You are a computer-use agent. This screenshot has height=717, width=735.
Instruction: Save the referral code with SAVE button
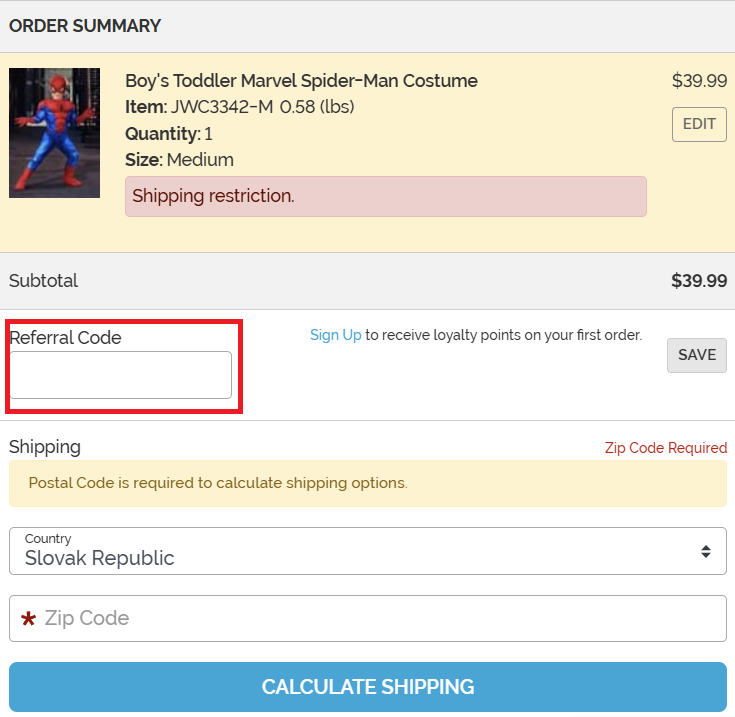pyautogui.click(x=696, y=355)
